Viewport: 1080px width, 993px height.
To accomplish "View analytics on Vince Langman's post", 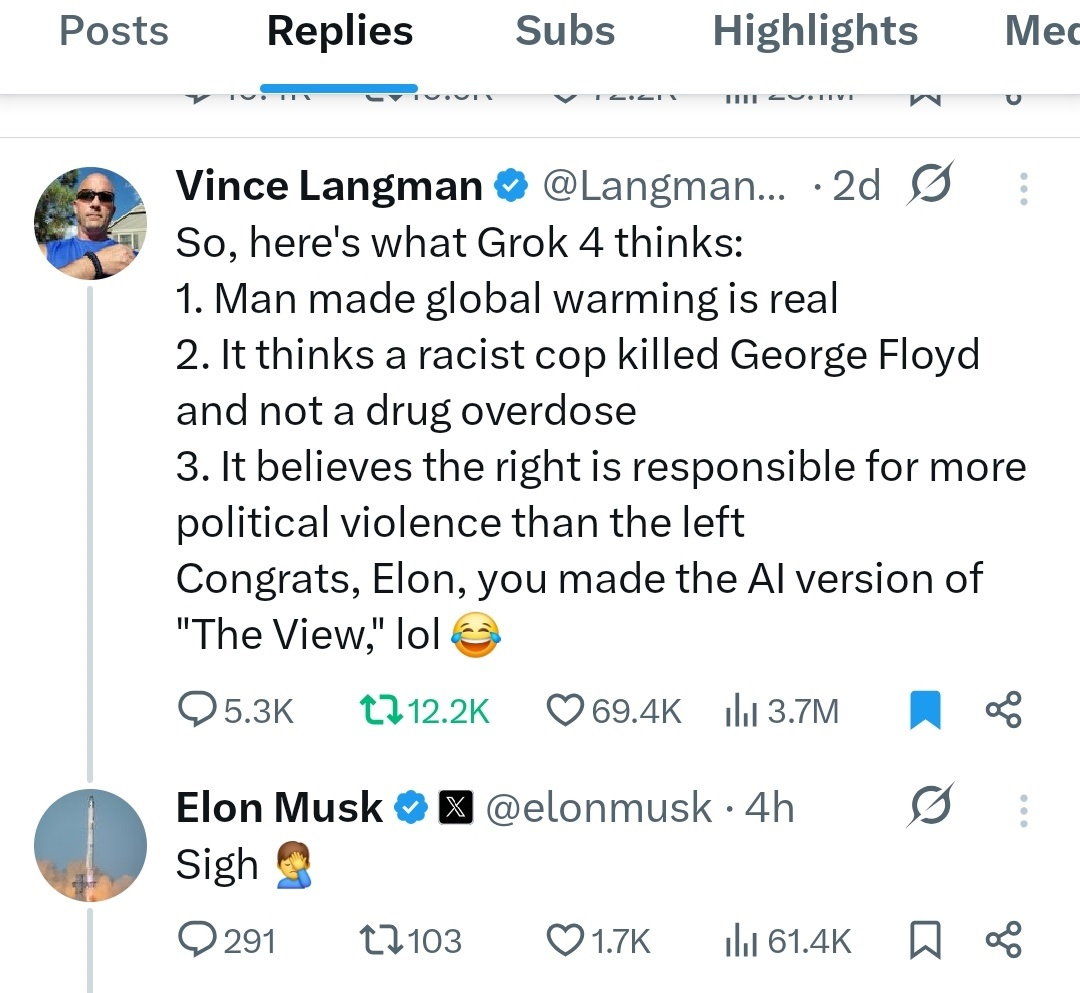I will (x=737, y=711).
